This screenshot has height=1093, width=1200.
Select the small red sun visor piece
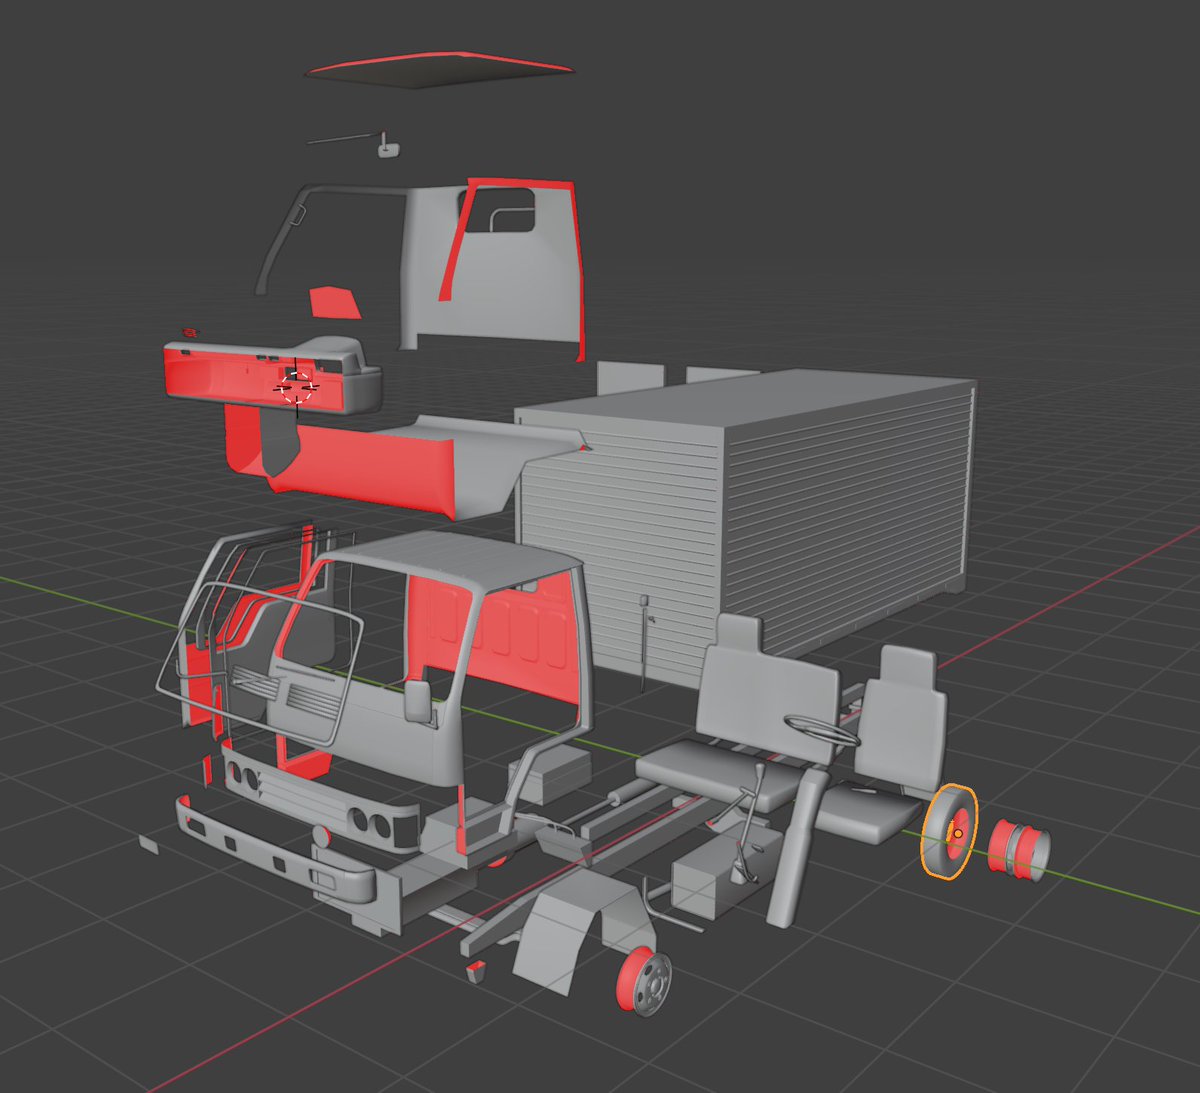(334, 302)
